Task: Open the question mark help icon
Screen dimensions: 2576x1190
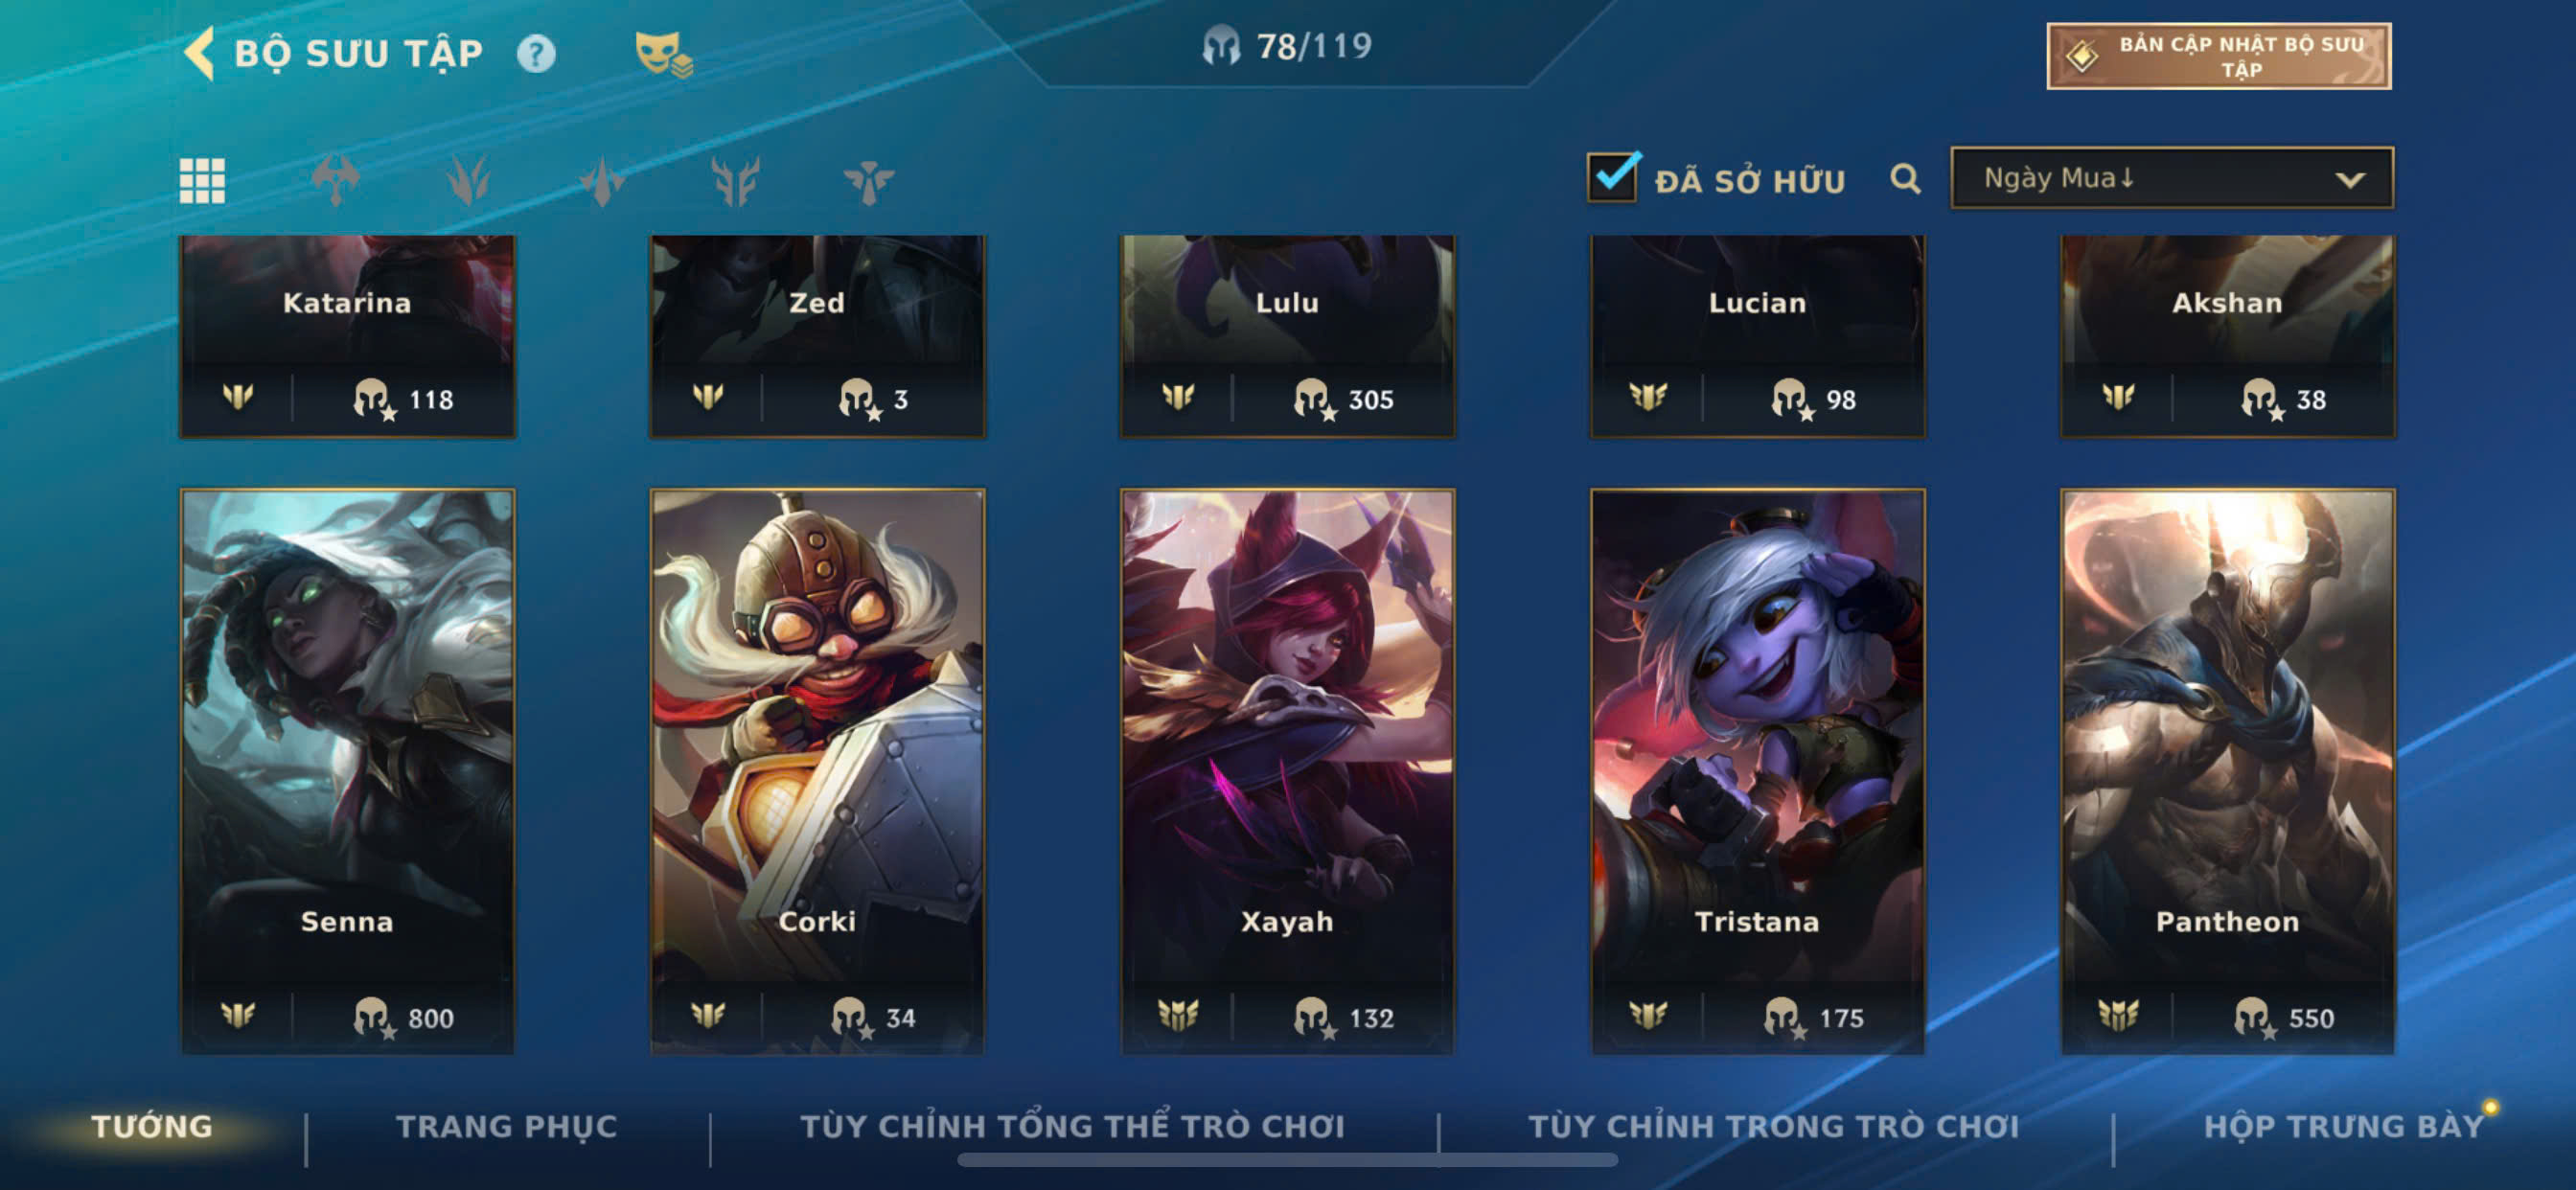Action: pos(536,53)
